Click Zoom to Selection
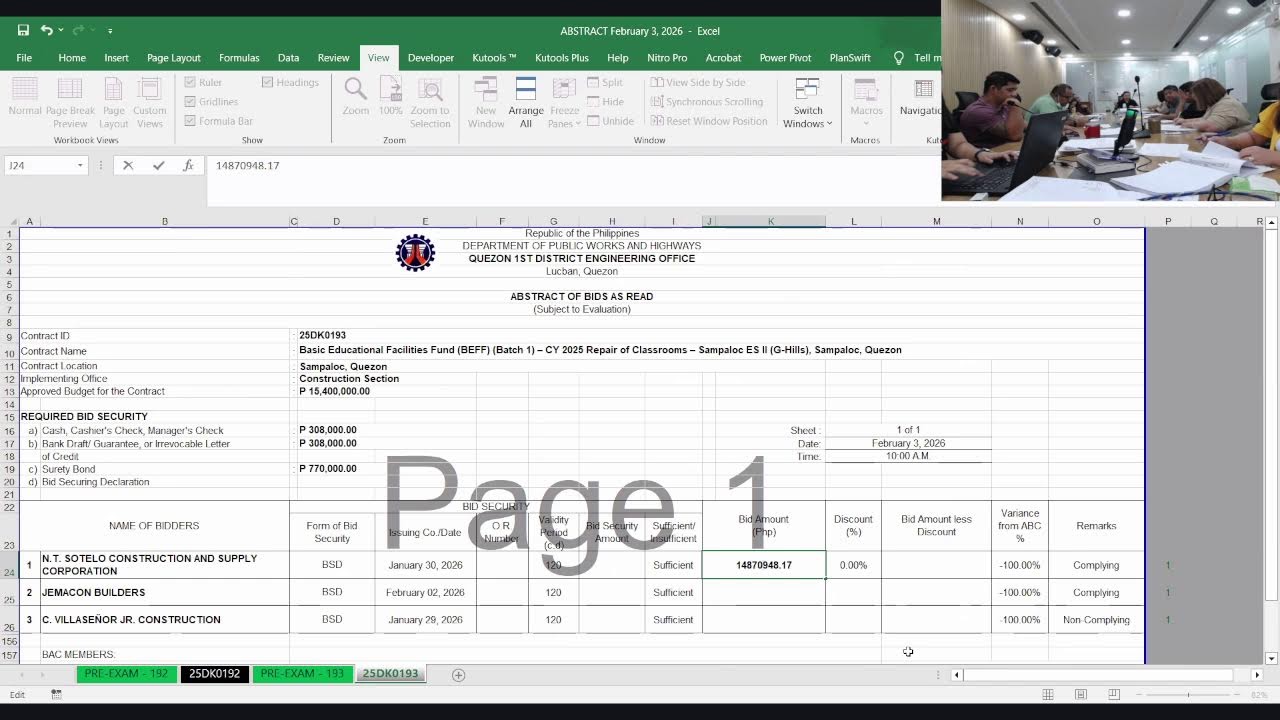 coord(430,103)
